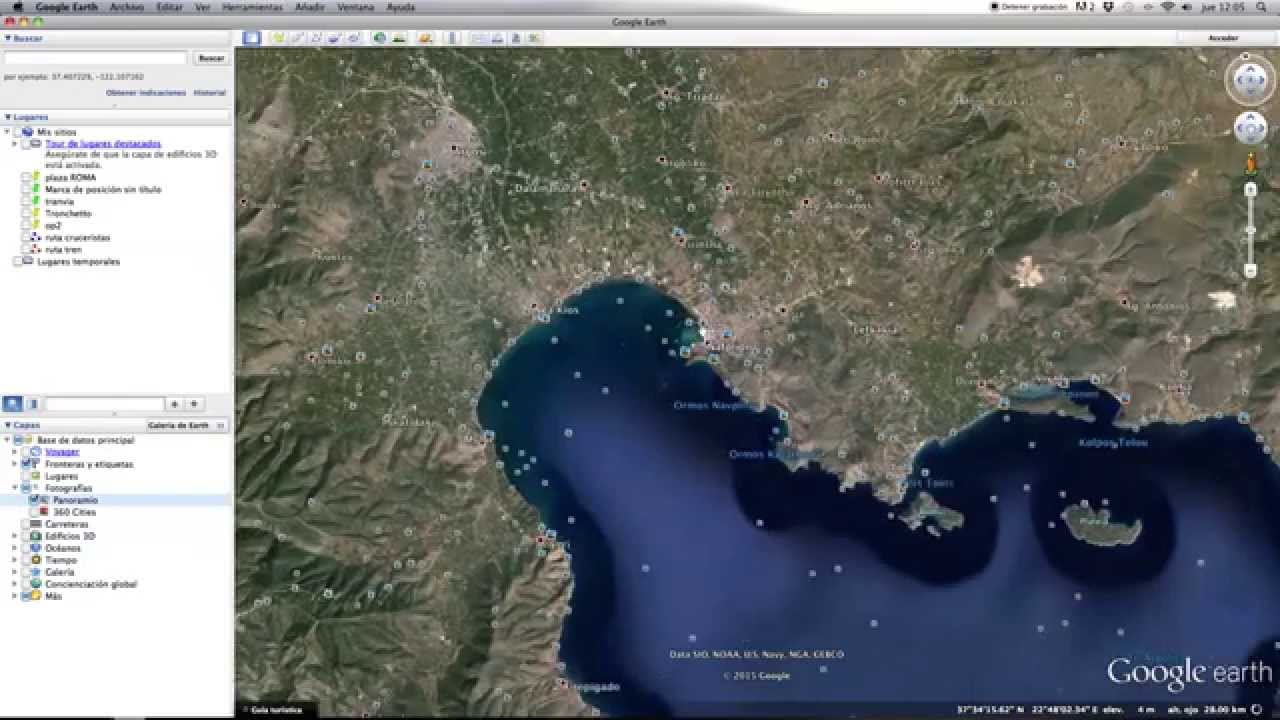Click the Buscar search text field
Screen dimensions: 1280x720
(x=96, y=58)
